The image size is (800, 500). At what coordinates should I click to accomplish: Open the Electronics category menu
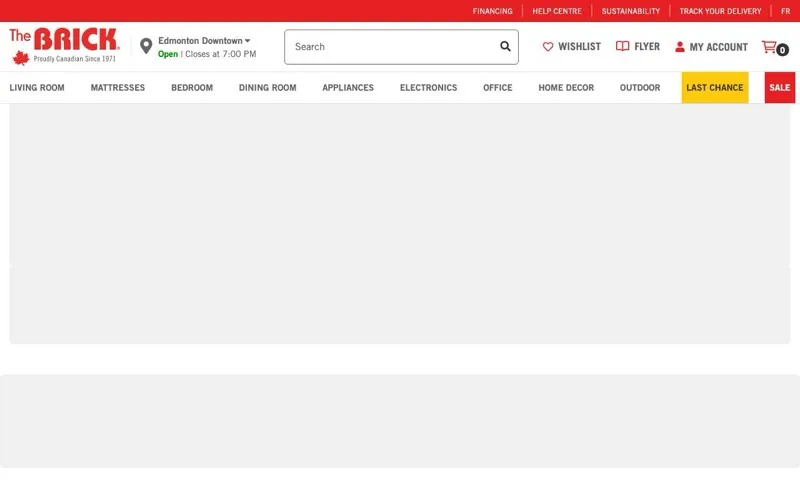429,88
